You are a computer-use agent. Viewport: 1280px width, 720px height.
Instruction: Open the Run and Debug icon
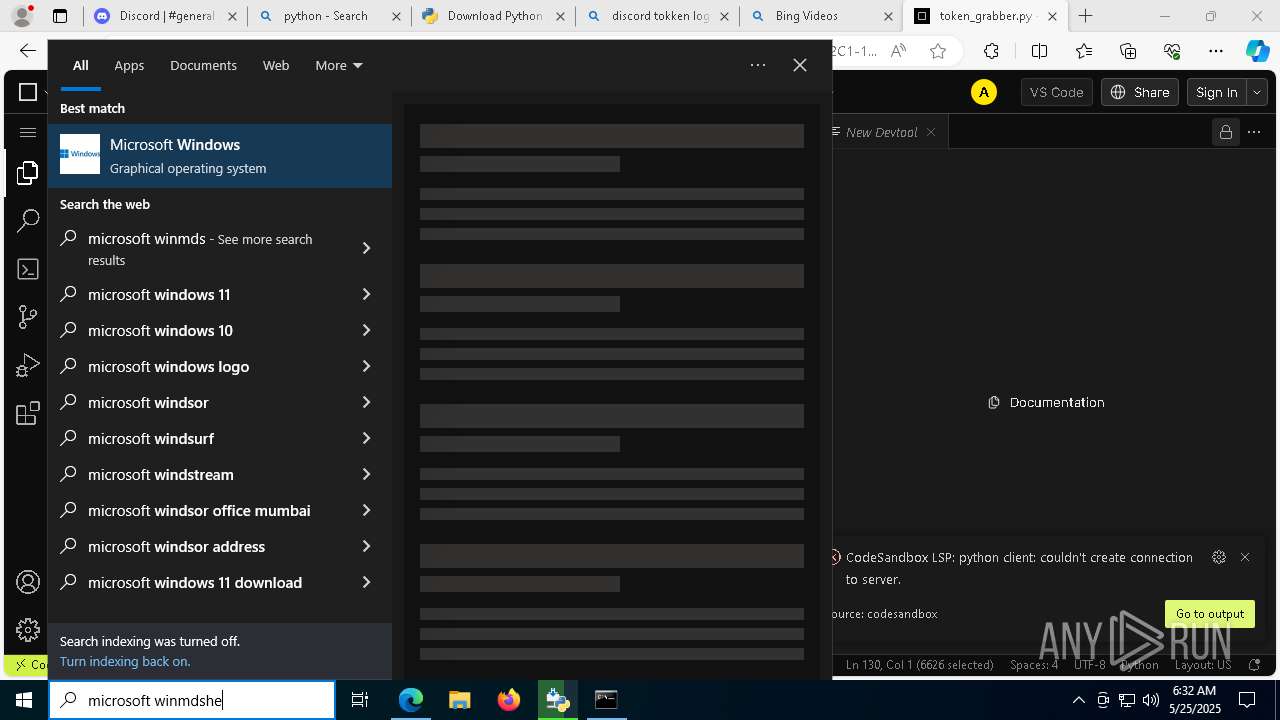[28, 365]
